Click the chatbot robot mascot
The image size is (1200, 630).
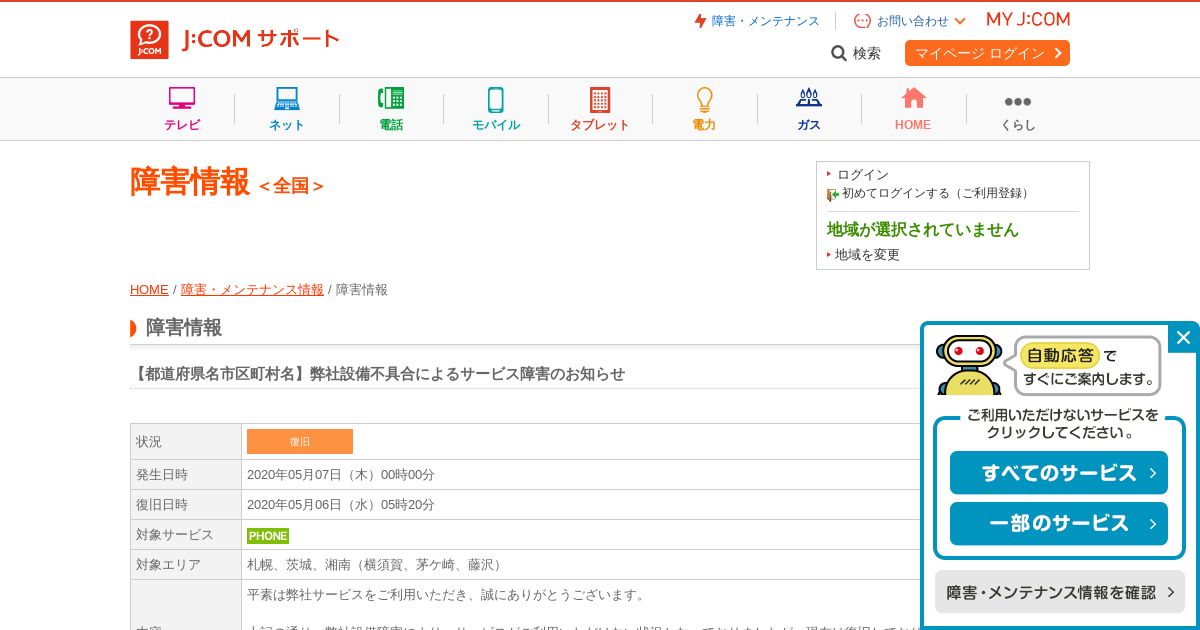coord(968,365)
